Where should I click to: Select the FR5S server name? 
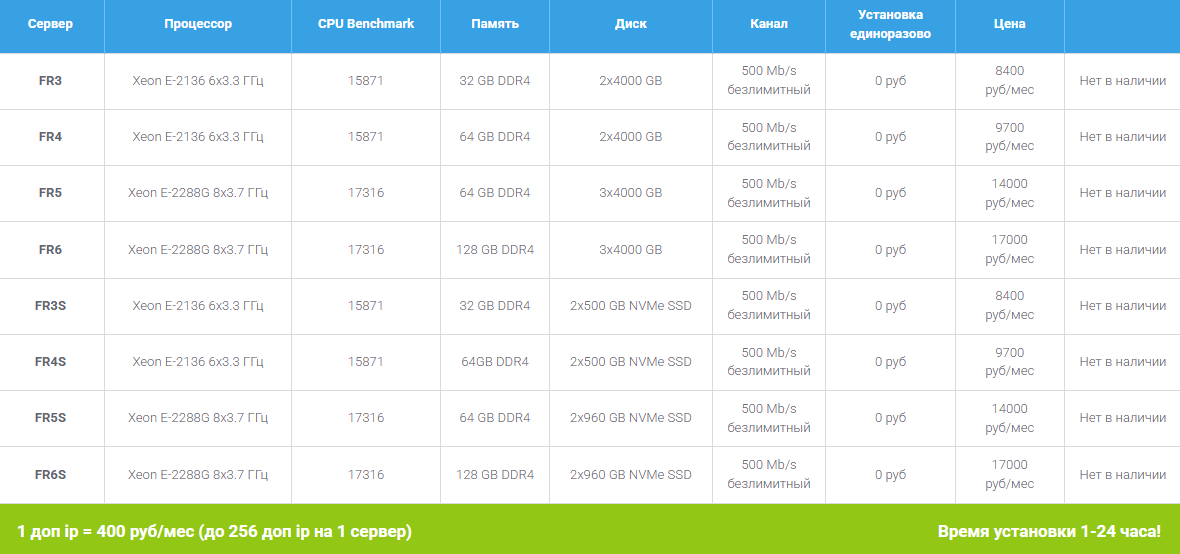tap(50, 418)
